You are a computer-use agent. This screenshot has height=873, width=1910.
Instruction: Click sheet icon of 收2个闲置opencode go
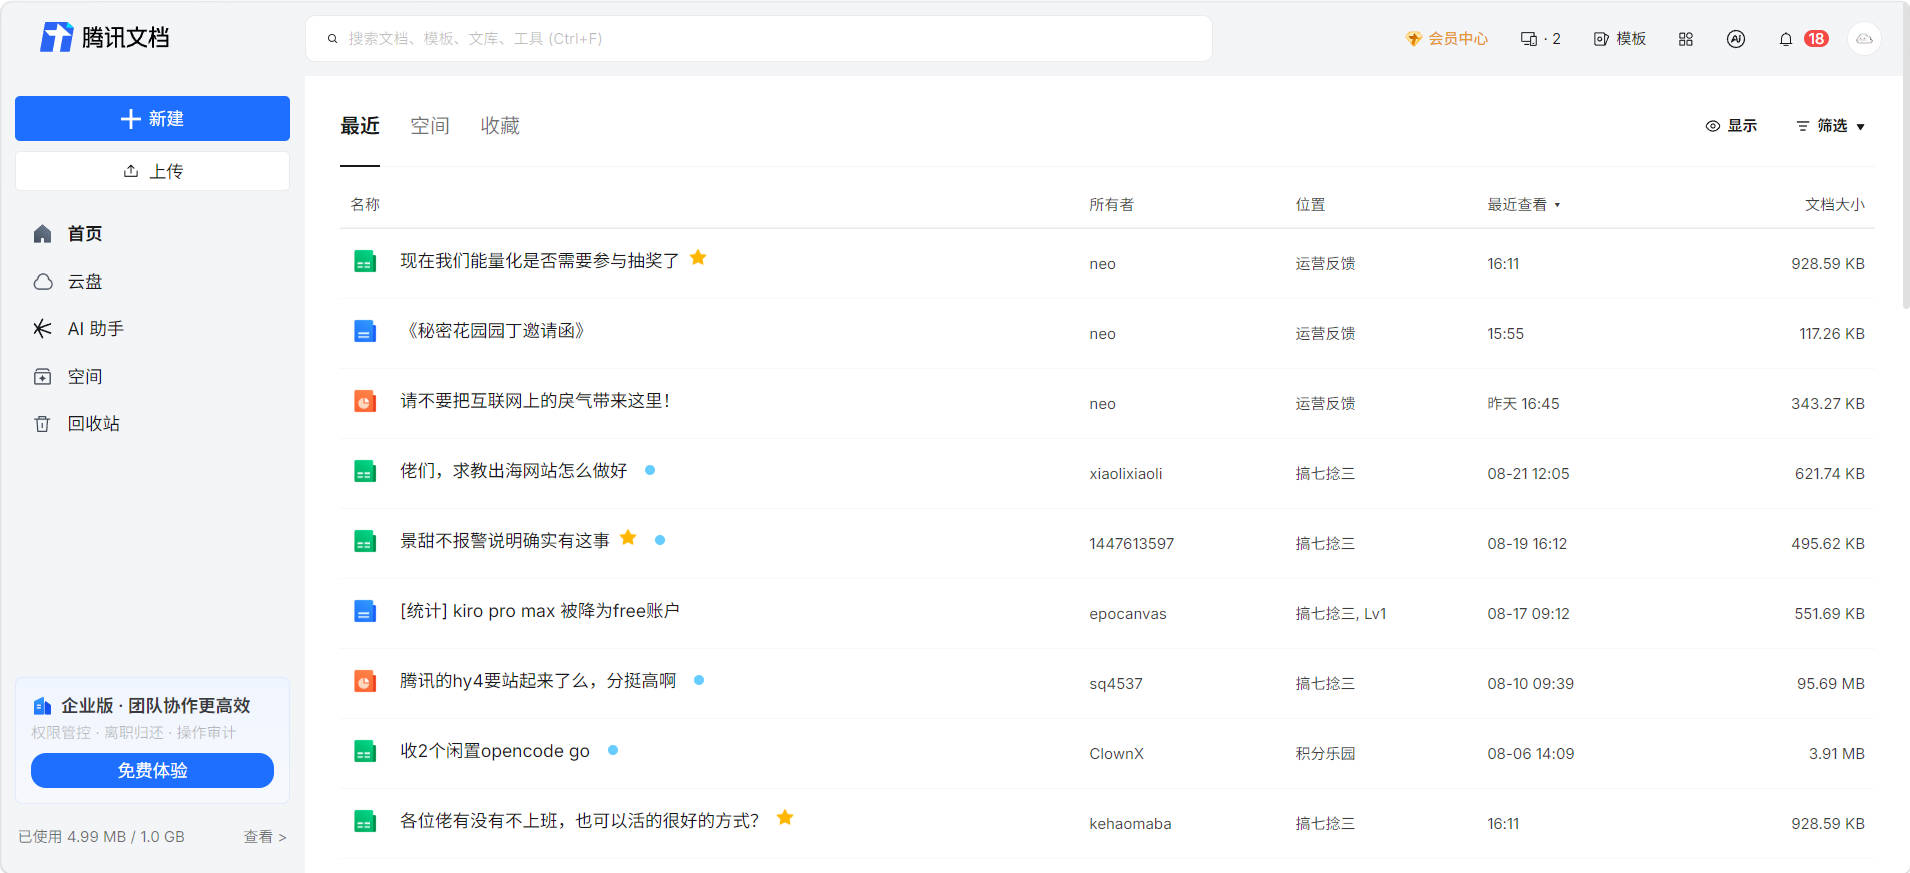coord(365,751)
